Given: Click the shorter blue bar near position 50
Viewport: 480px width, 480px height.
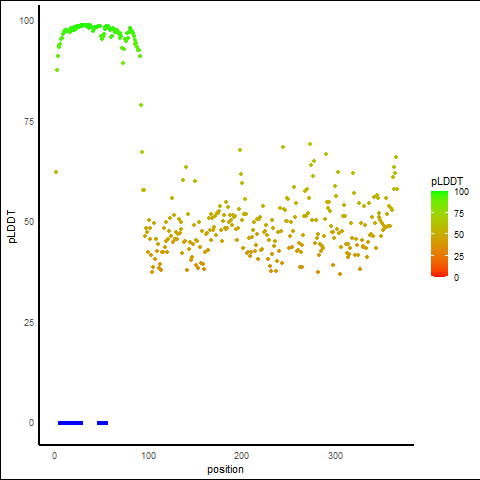Looking at the screenshot, I should [102, 423].
